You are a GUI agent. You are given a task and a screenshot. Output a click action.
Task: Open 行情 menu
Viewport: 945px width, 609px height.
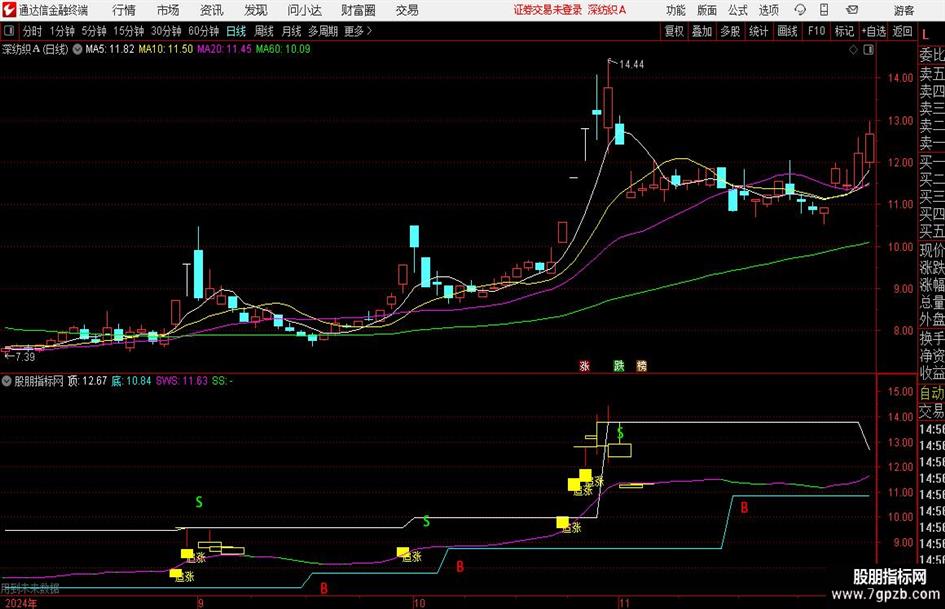(124, 10)
